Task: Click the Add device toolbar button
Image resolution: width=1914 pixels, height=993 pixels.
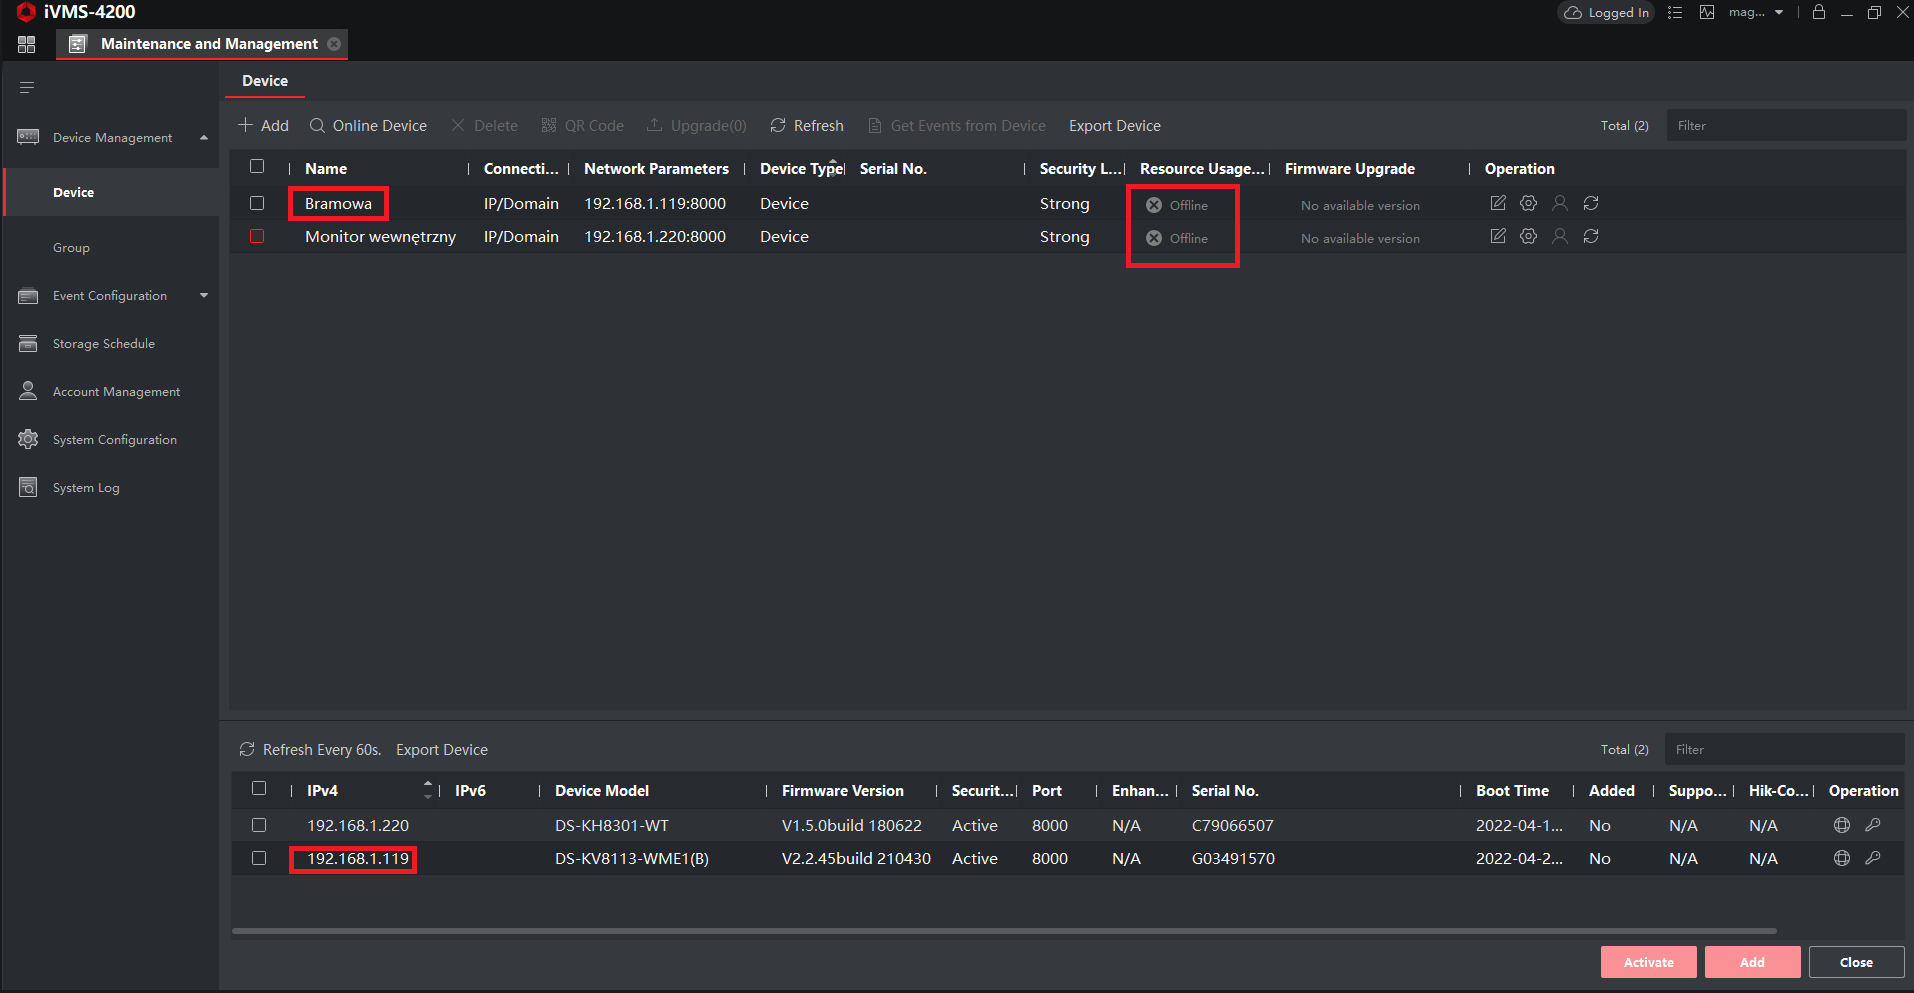Action: tap(264, 126)
